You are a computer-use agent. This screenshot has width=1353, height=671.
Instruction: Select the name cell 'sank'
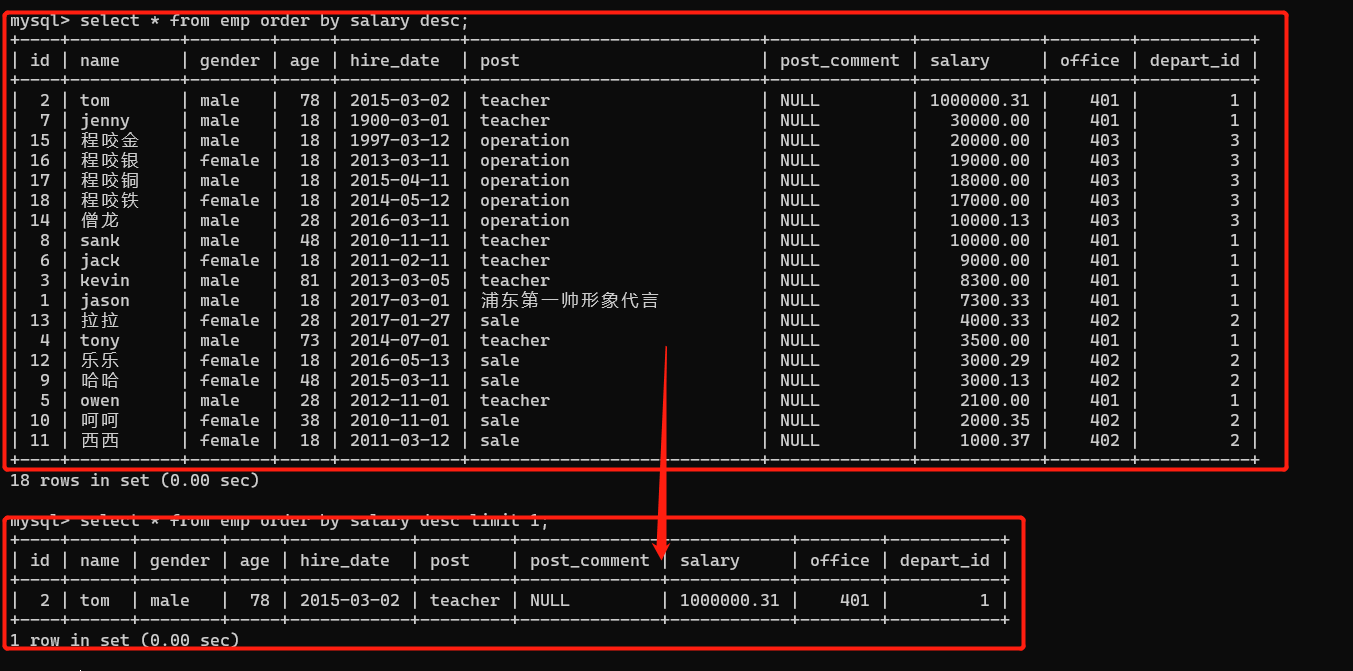(100, 240)
